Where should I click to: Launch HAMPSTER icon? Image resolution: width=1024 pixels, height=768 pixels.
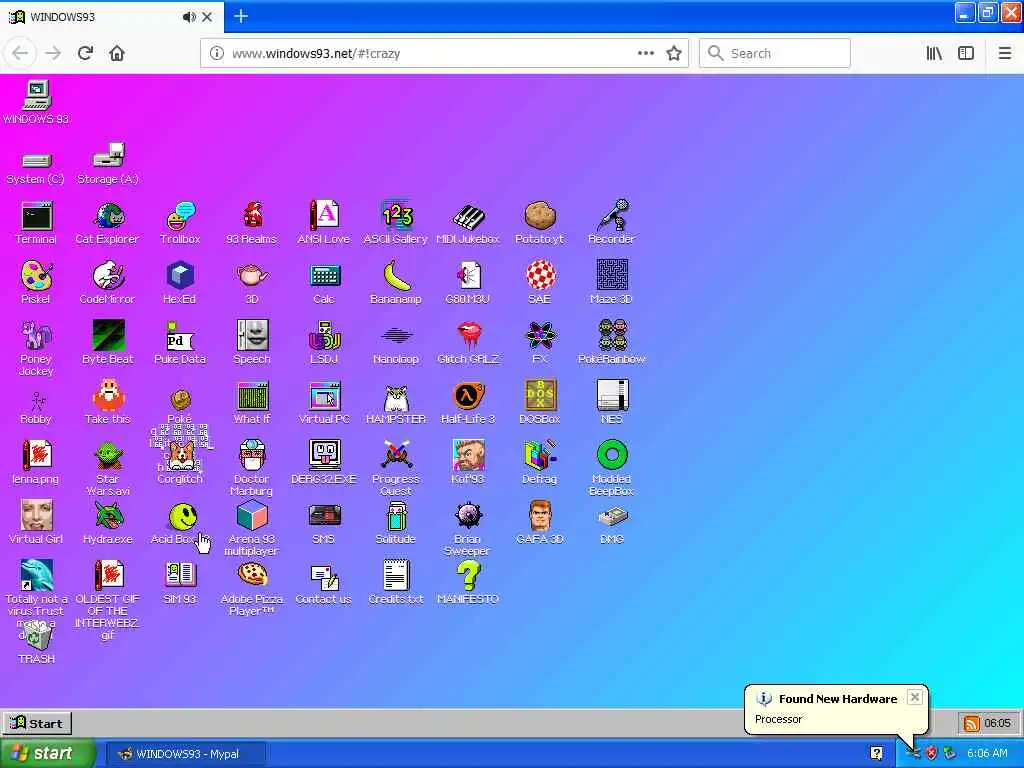(x=396, y=396)
